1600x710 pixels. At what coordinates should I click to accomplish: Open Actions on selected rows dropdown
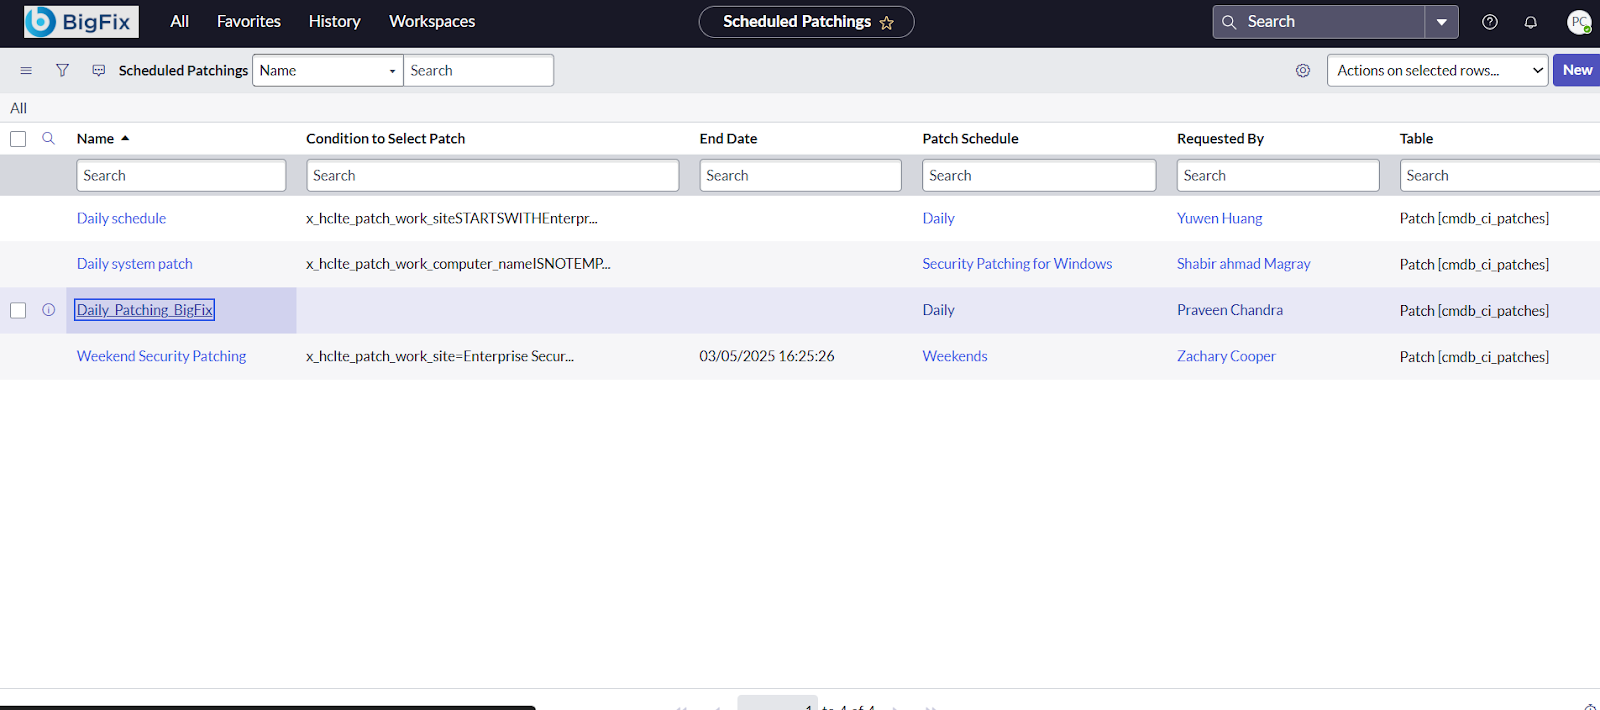pos(1437,70)
